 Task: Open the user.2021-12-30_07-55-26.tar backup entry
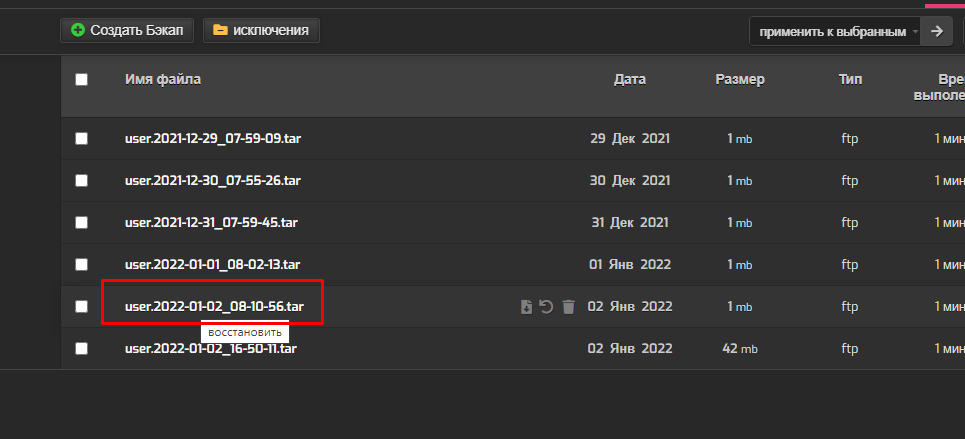pos(213,180)
